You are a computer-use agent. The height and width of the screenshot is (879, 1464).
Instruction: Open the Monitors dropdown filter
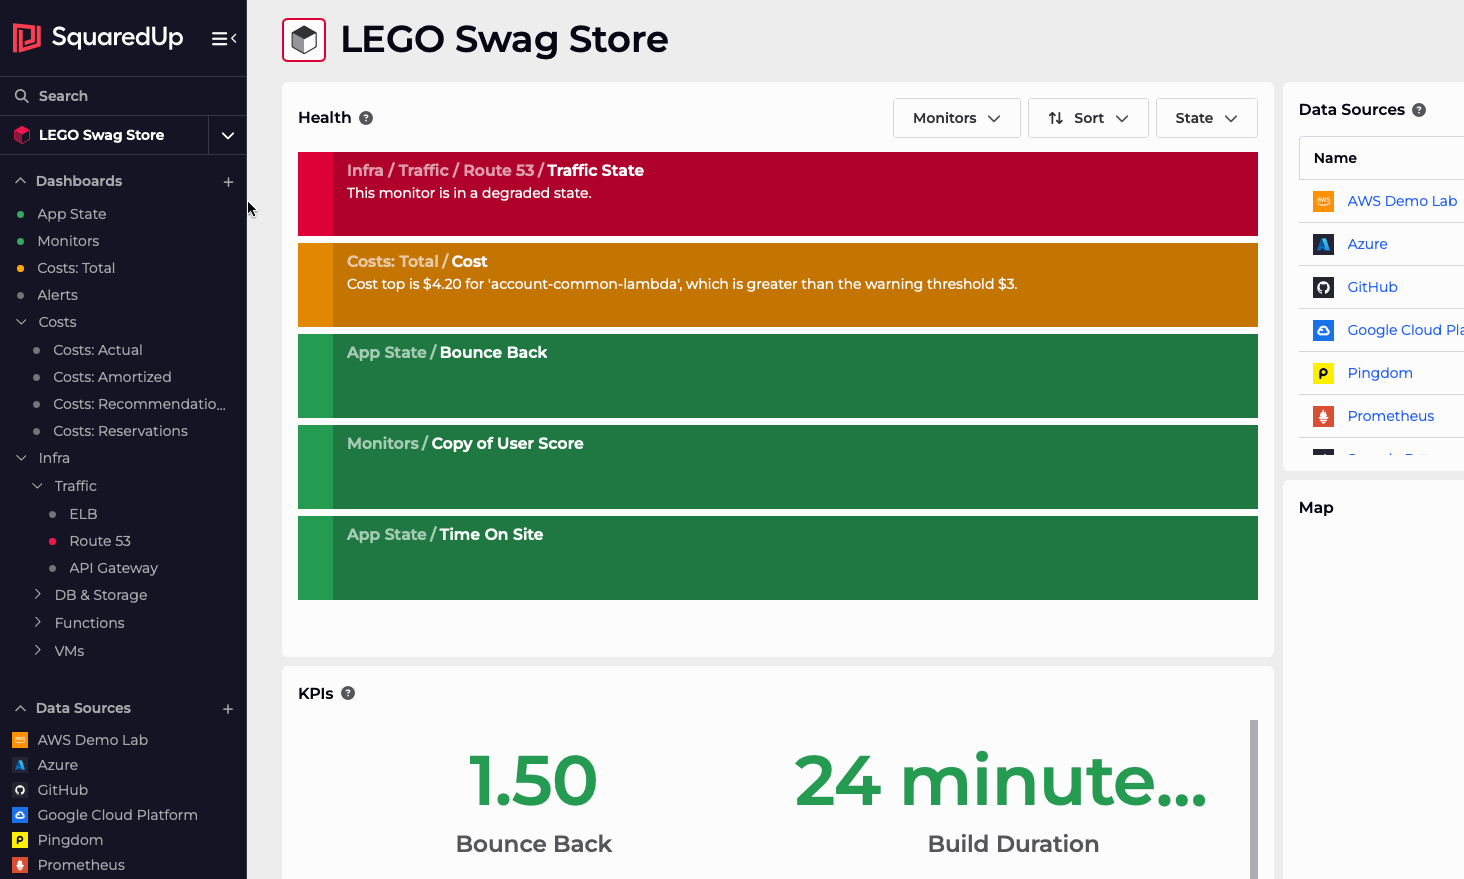[x=956, y=118]
